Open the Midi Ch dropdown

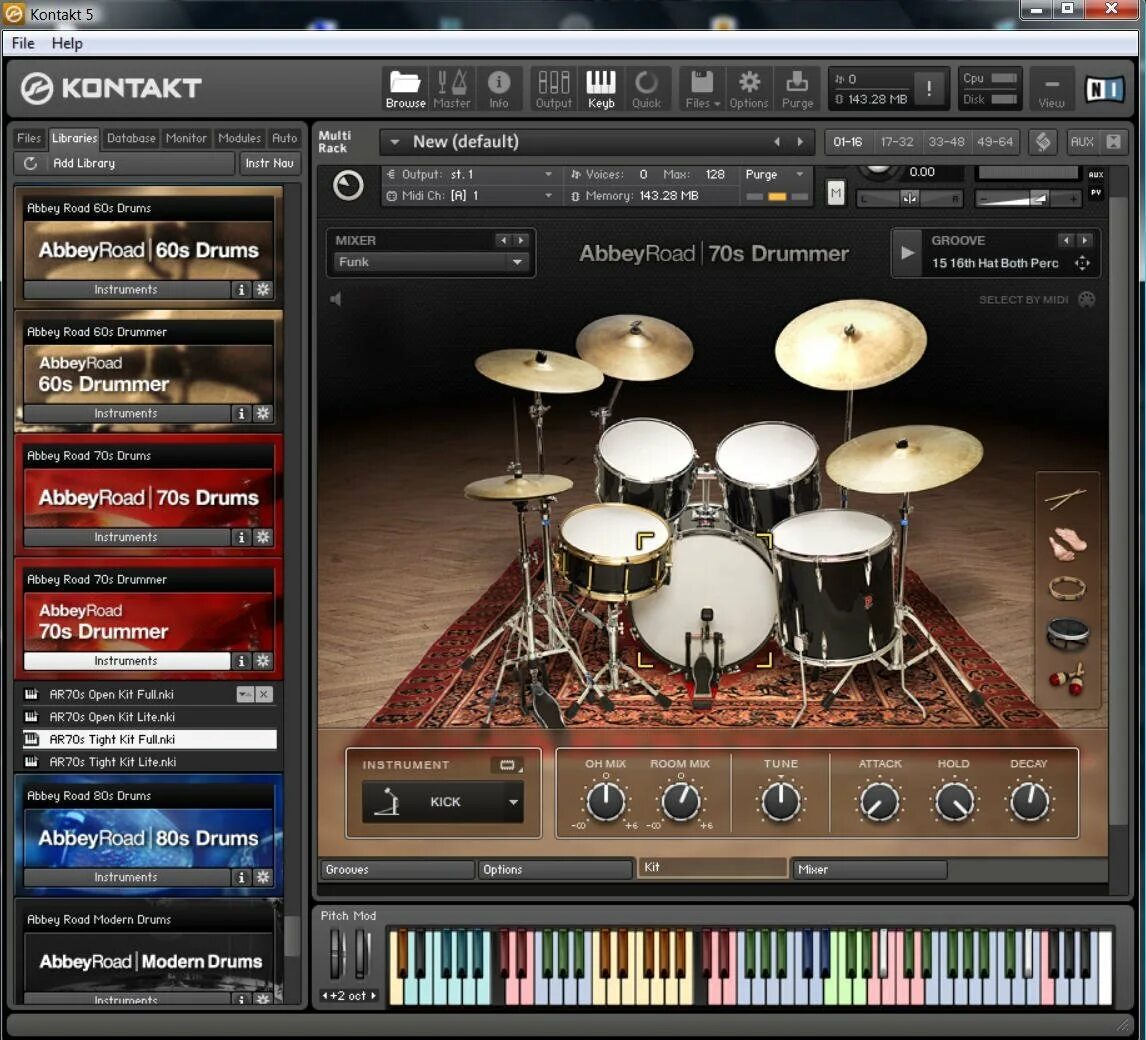point(548,196)
